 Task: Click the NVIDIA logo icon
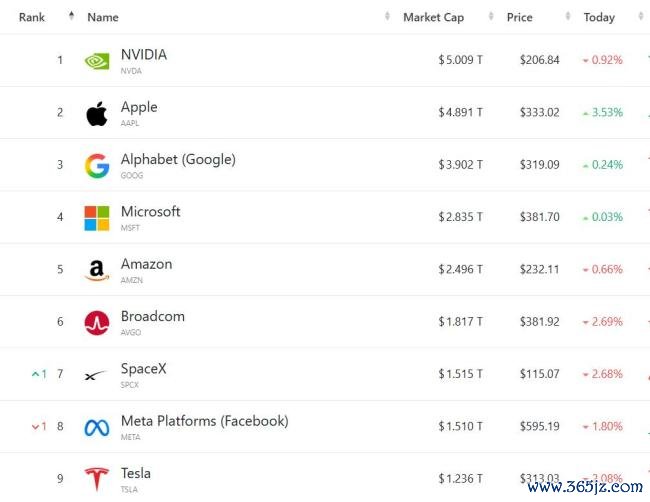click(97, 61)
